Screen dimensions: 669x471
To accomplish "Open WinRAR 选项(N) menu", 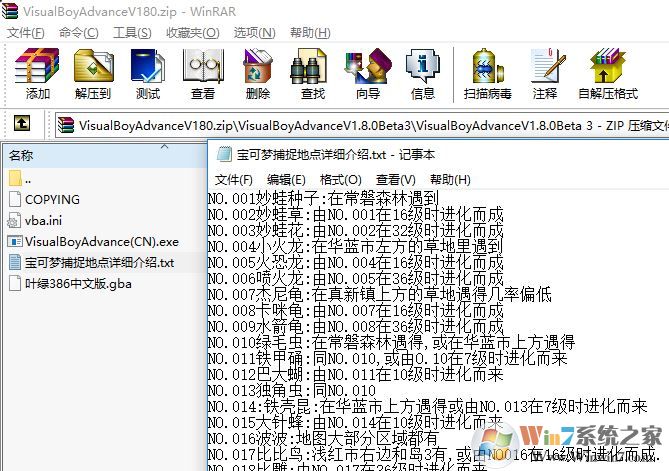I will tap(254, 33).
